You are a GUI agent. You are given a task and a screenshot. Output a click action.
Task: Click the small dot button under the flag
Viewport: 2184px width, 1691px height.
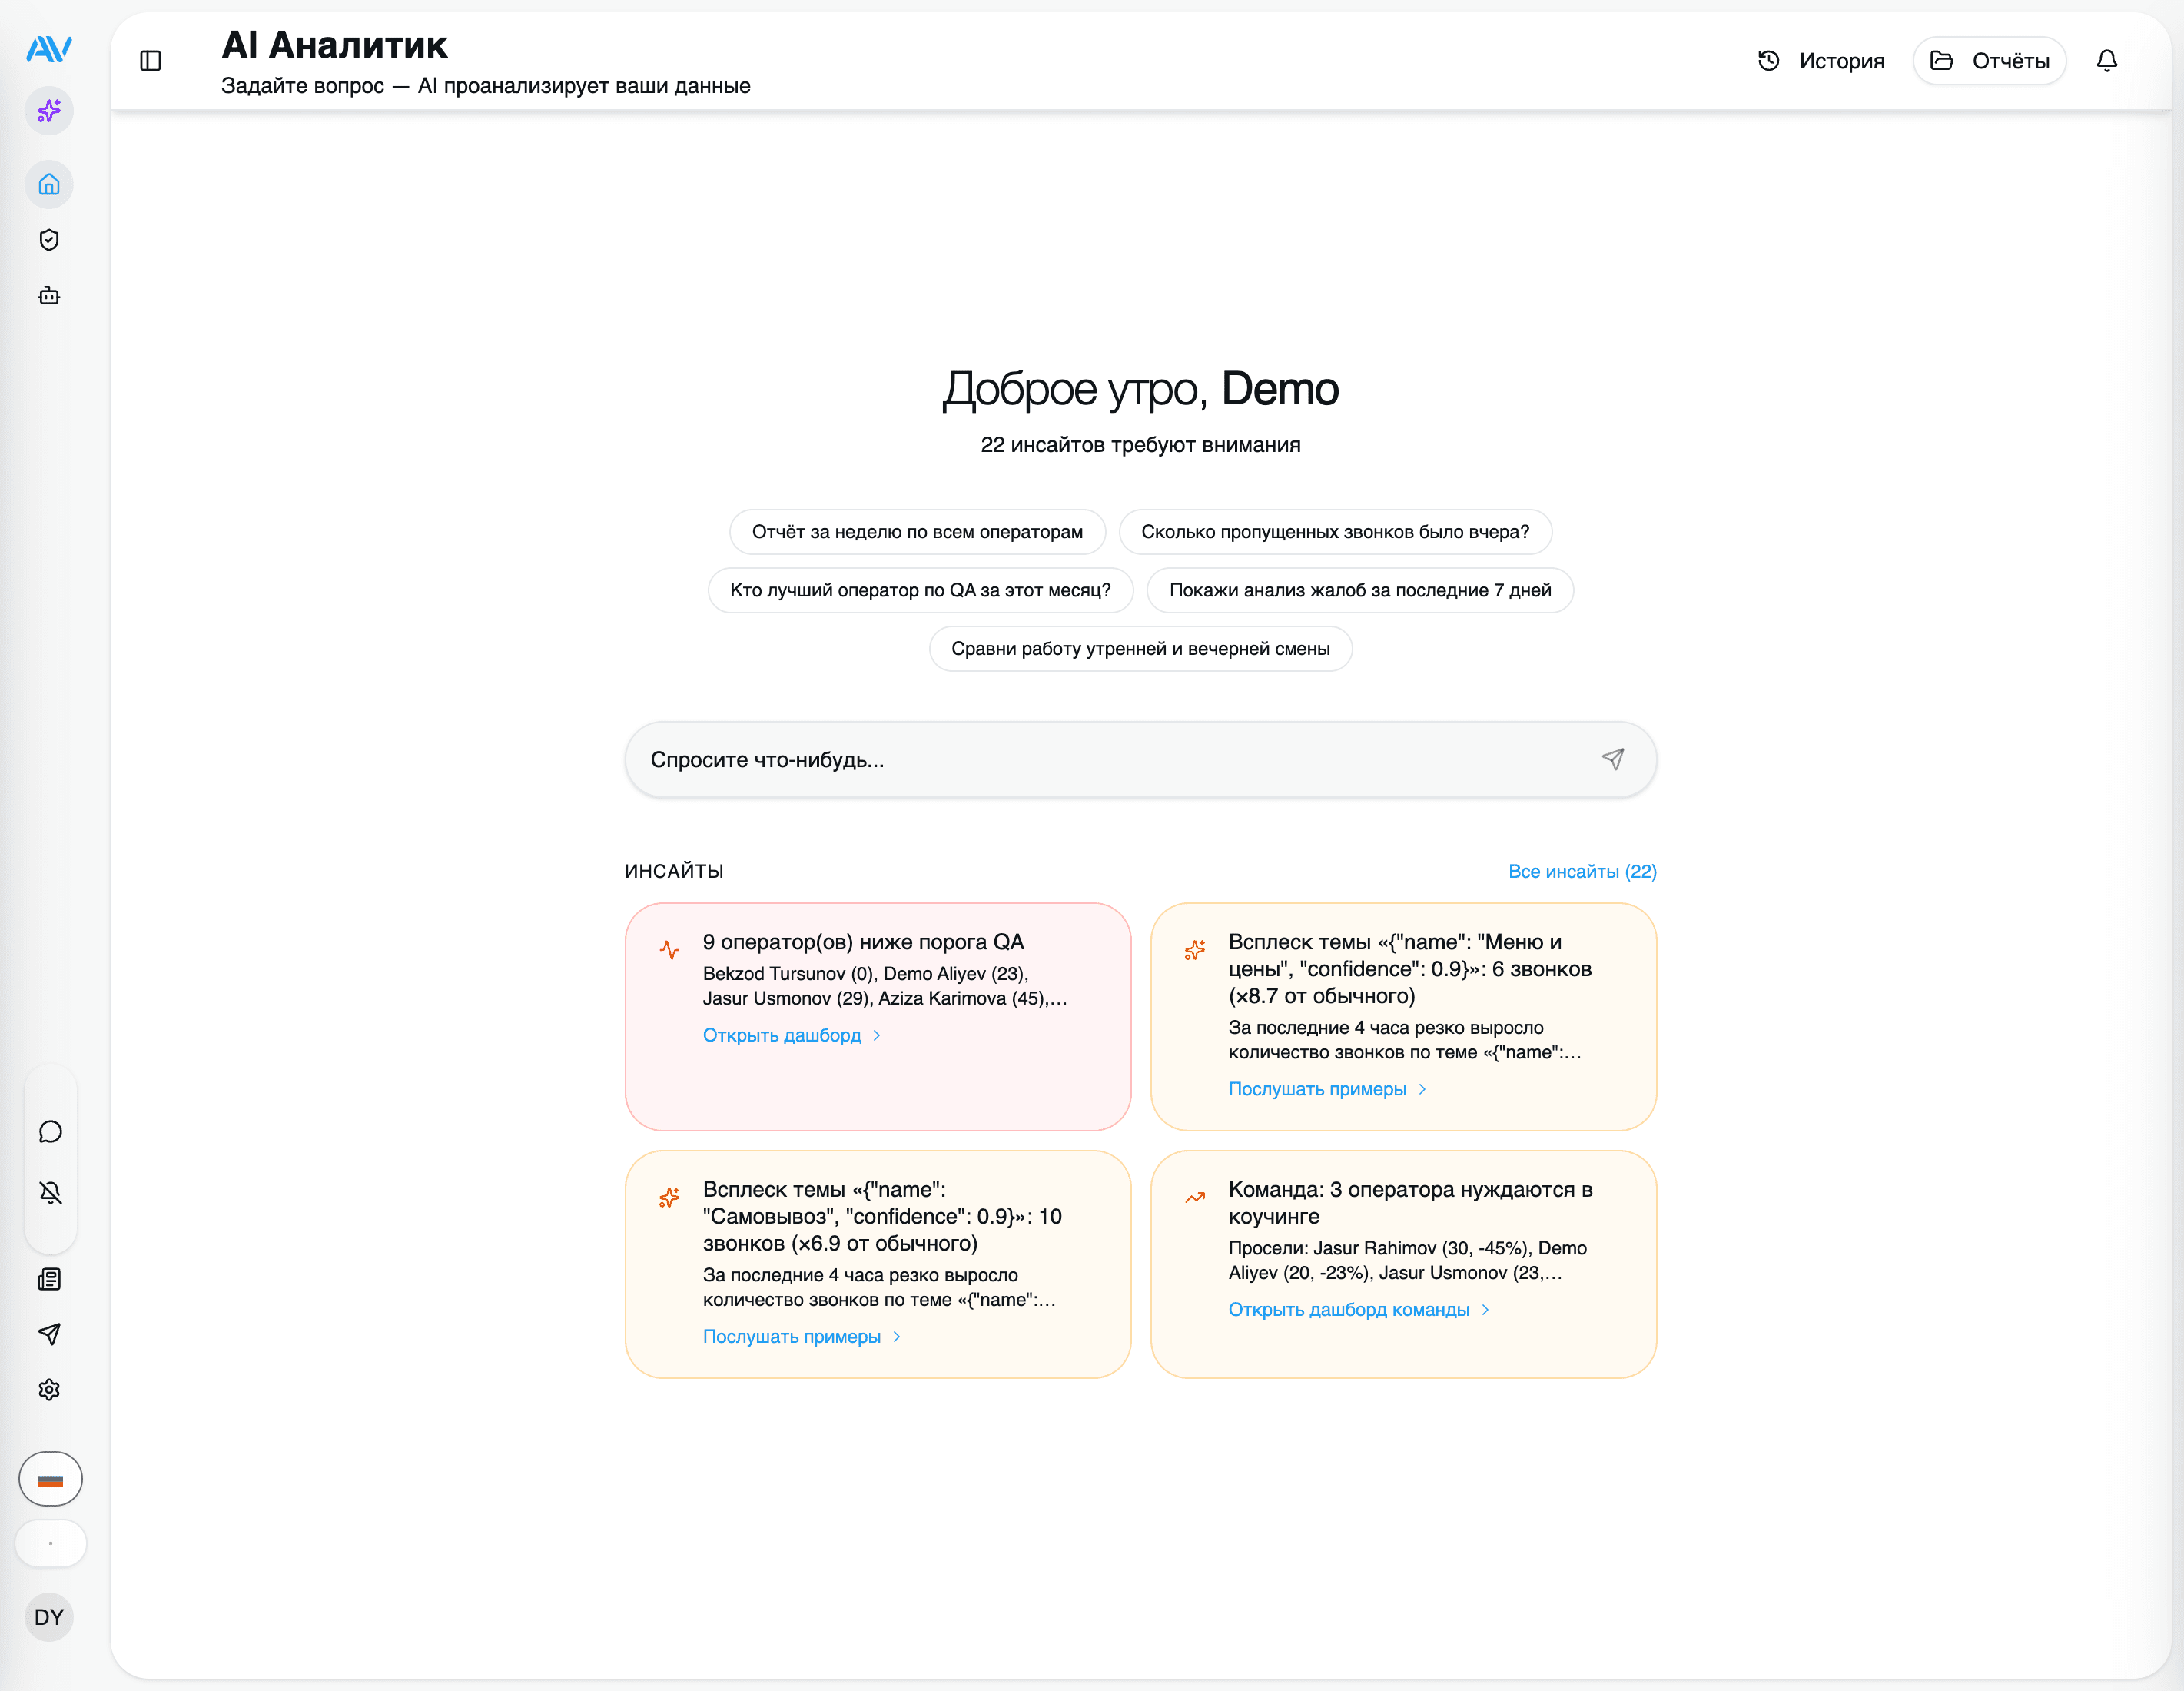(50, 1543)
